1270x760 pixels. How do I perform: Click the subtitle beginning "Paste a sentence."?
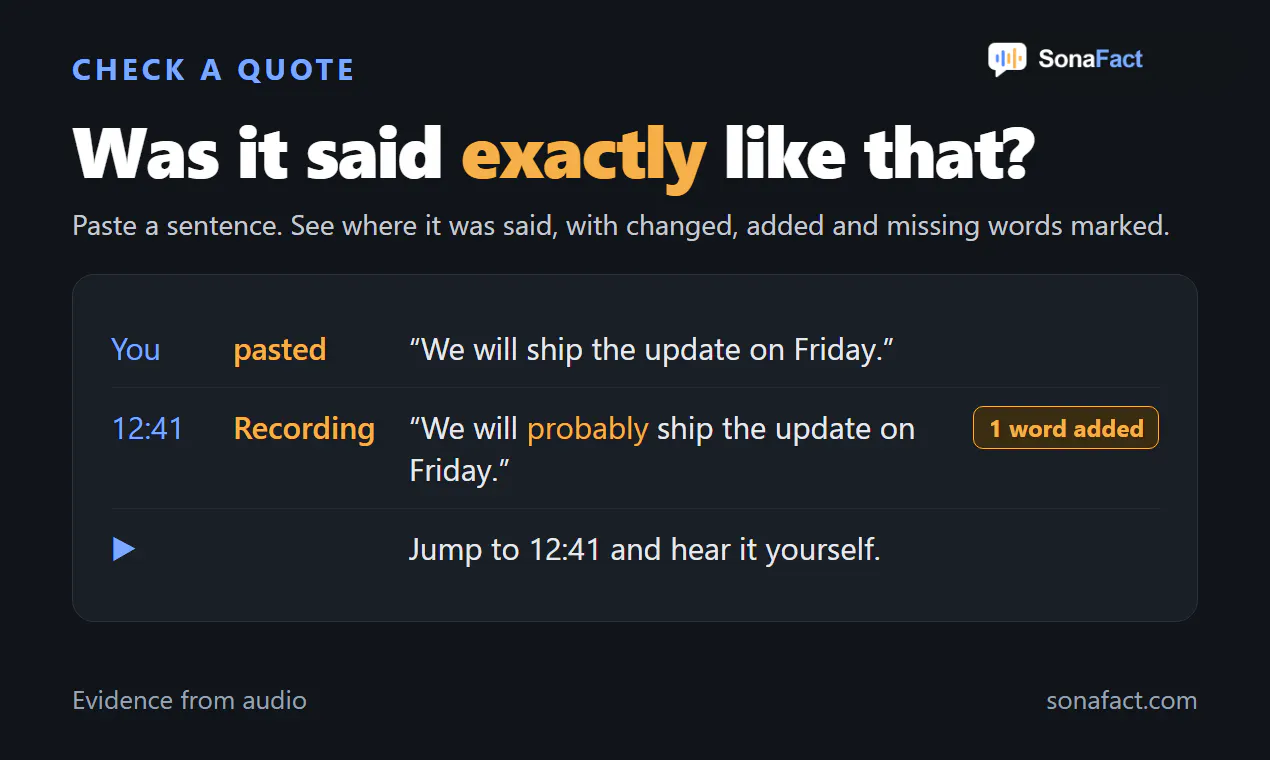click(x=621, y=226)
